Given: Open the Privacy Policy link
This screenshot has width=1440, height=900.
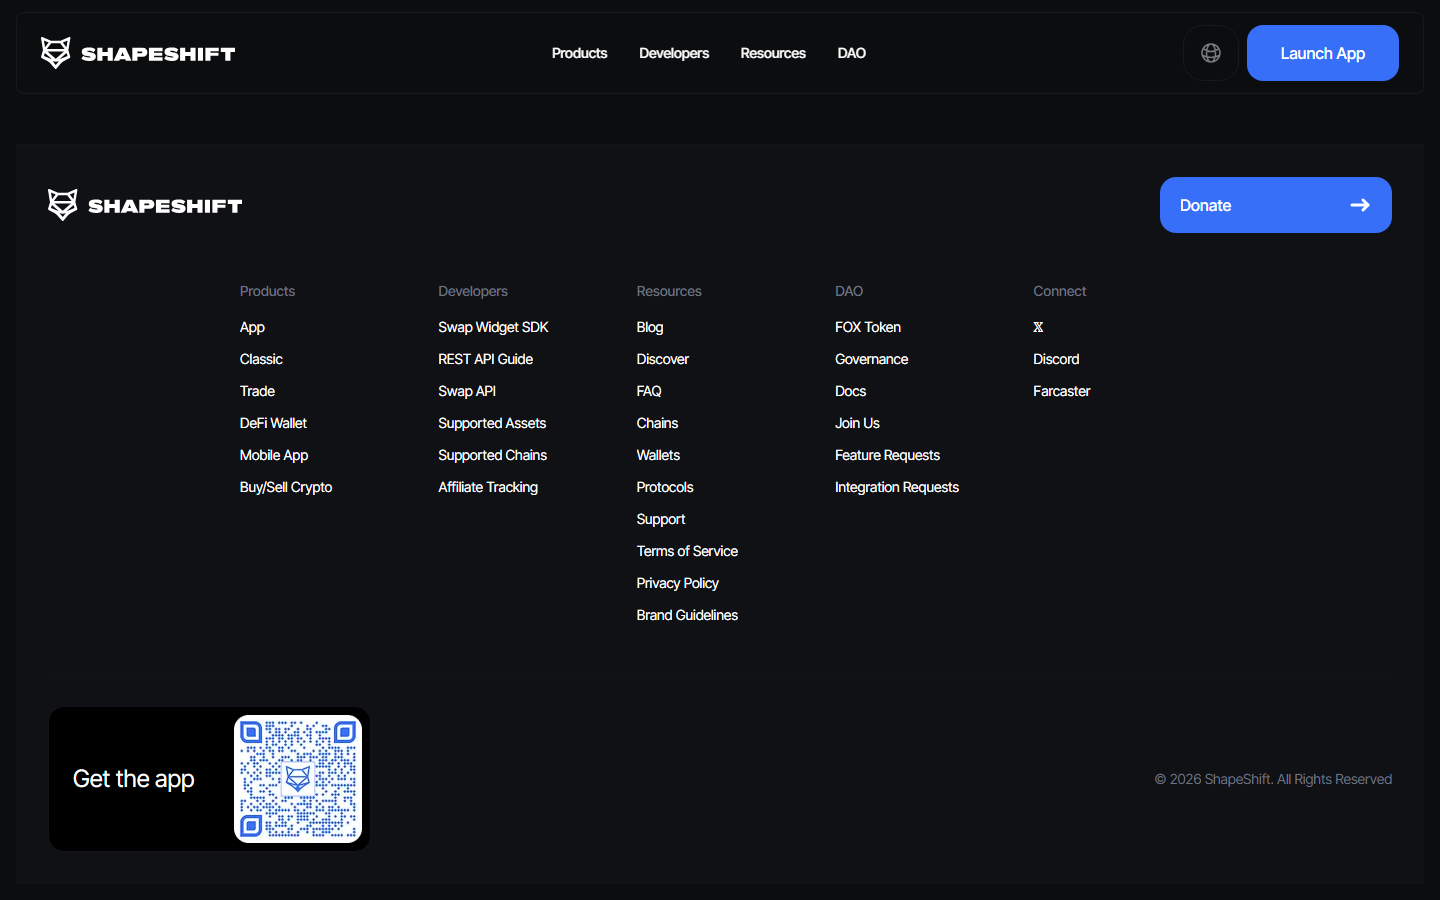Looking at the screenshot, I should [678, 583].
